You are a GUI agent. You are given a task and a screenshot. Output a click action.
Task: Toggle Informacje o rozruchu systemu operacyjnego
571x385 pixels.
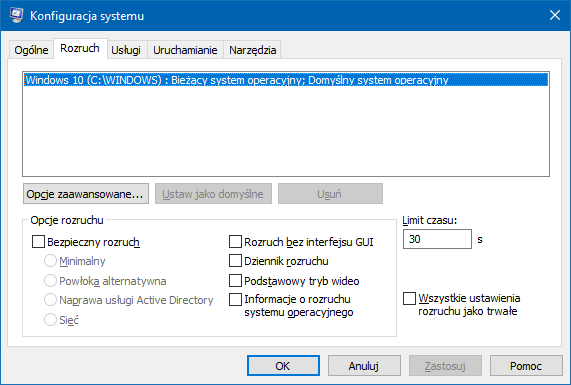point(235,299)
